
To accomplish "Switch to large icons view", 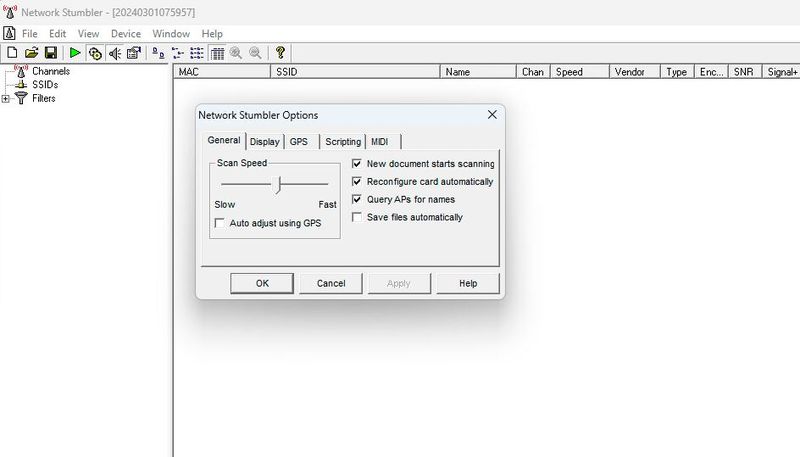I will point(158,53).
